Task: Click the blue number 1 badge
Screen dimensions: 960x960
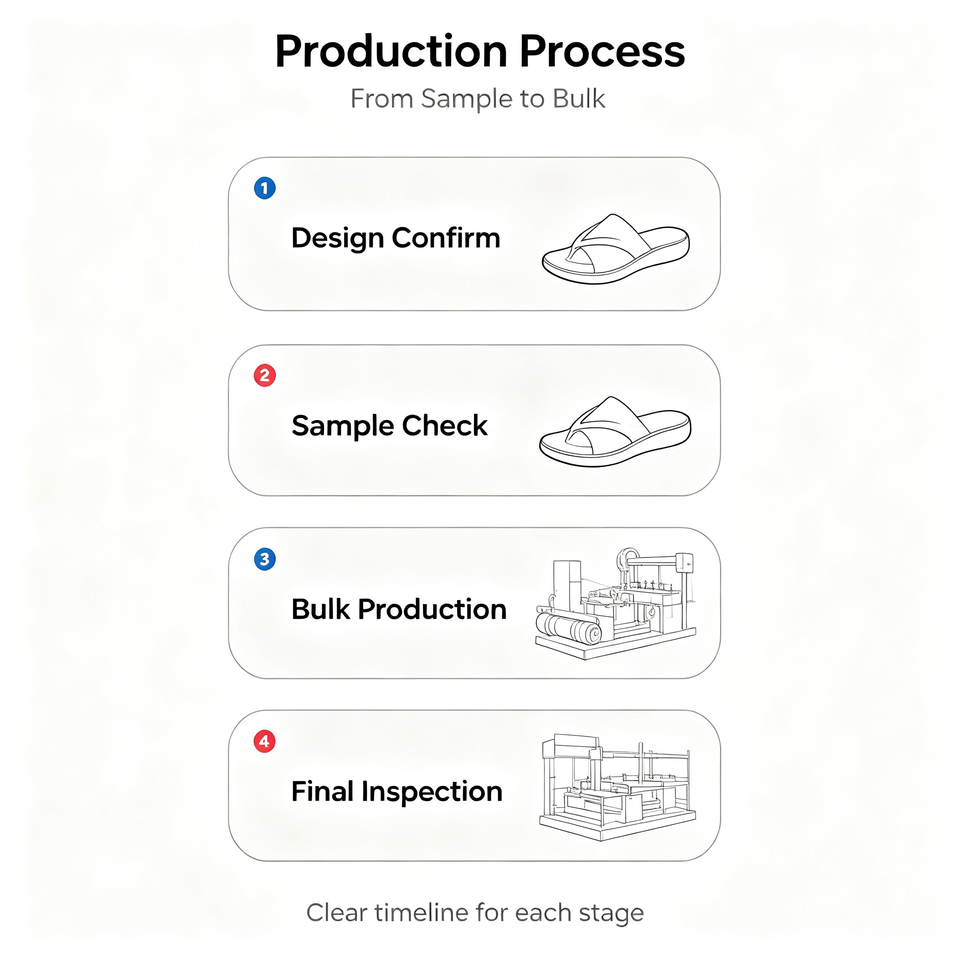Action: coord(264,188)
